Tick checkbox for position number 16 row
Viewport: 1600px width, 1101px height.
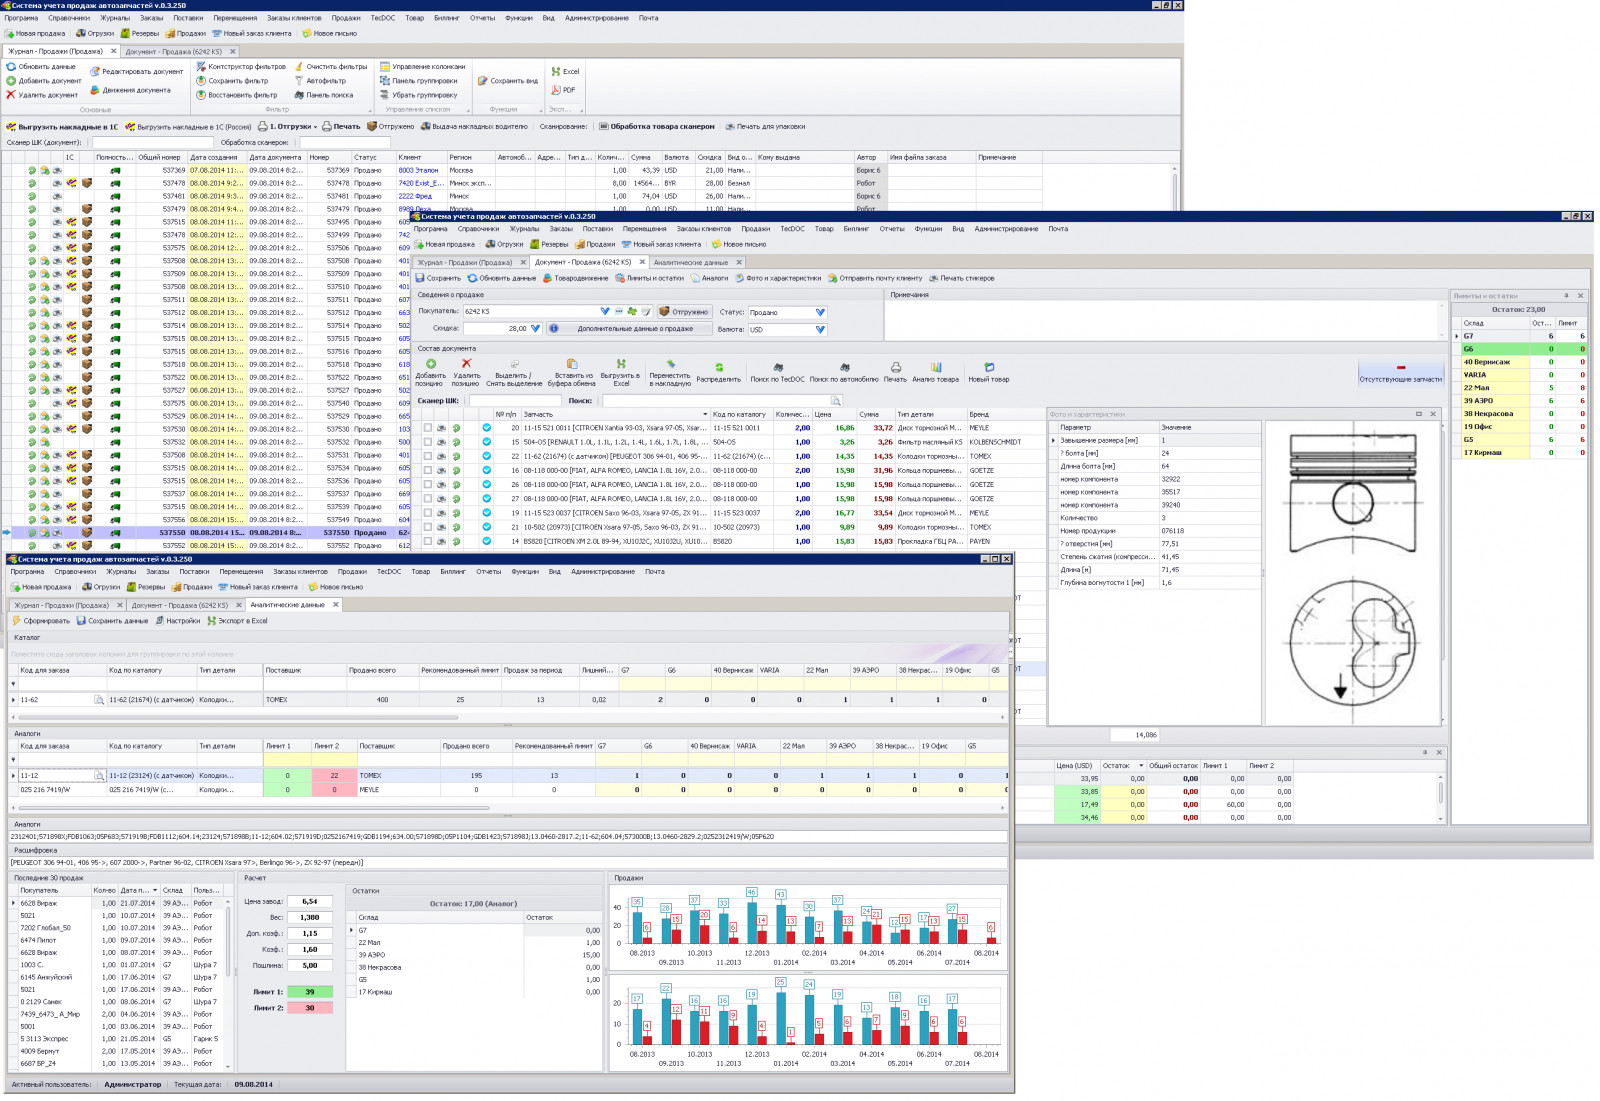point(428,470)
